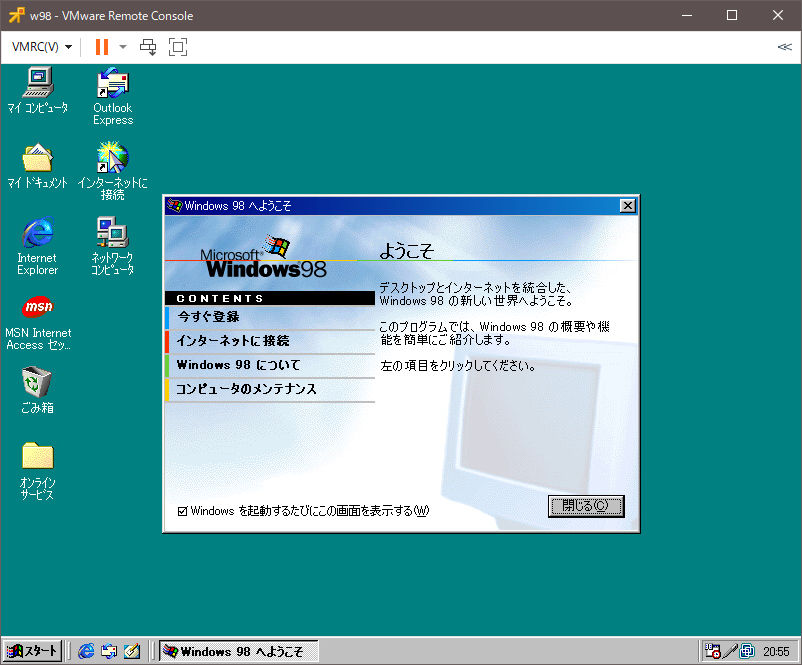
Task: Open the スタート menu
Action: point(32,651)
